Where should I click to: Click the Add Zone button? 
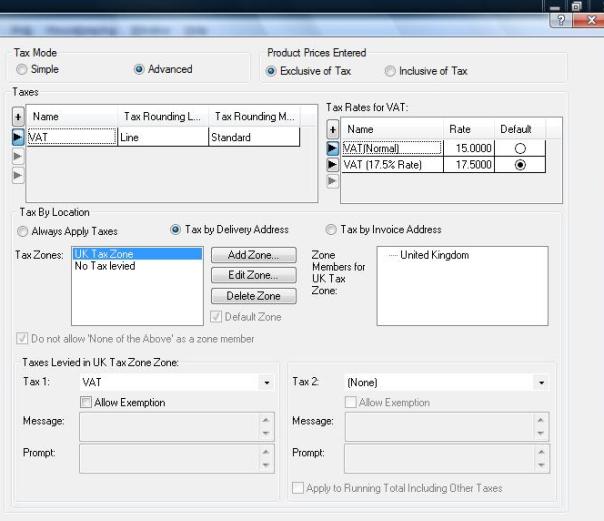click(253, 256)
